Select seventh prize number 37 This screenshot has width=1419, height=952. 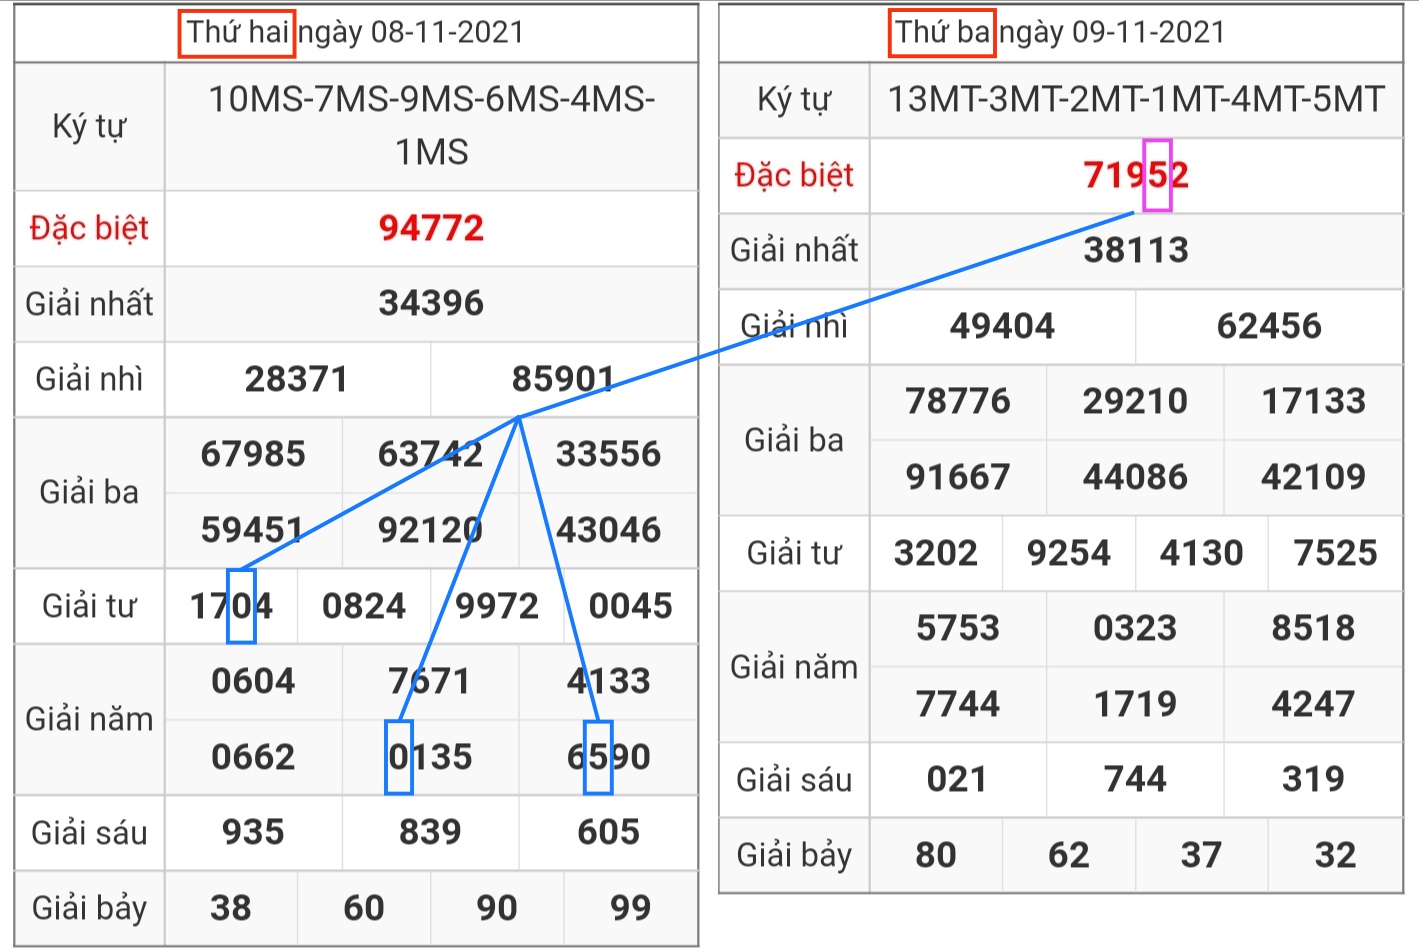coord(1202,855)
